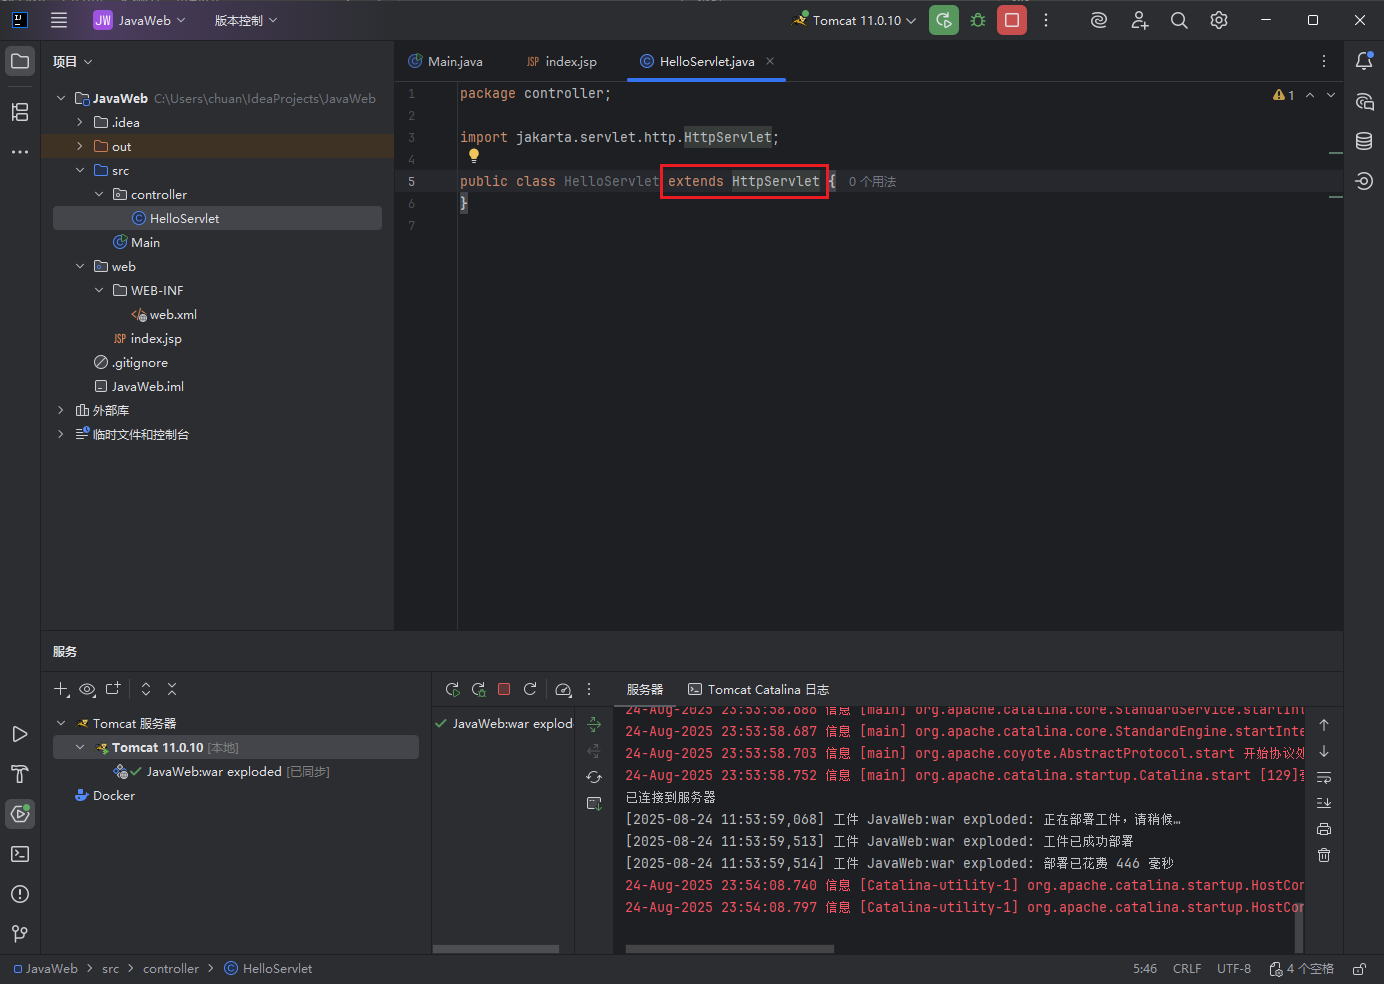Open Search Everywhere magnifier
Screen dimensions: 1384x984
tap(1179, 20)
